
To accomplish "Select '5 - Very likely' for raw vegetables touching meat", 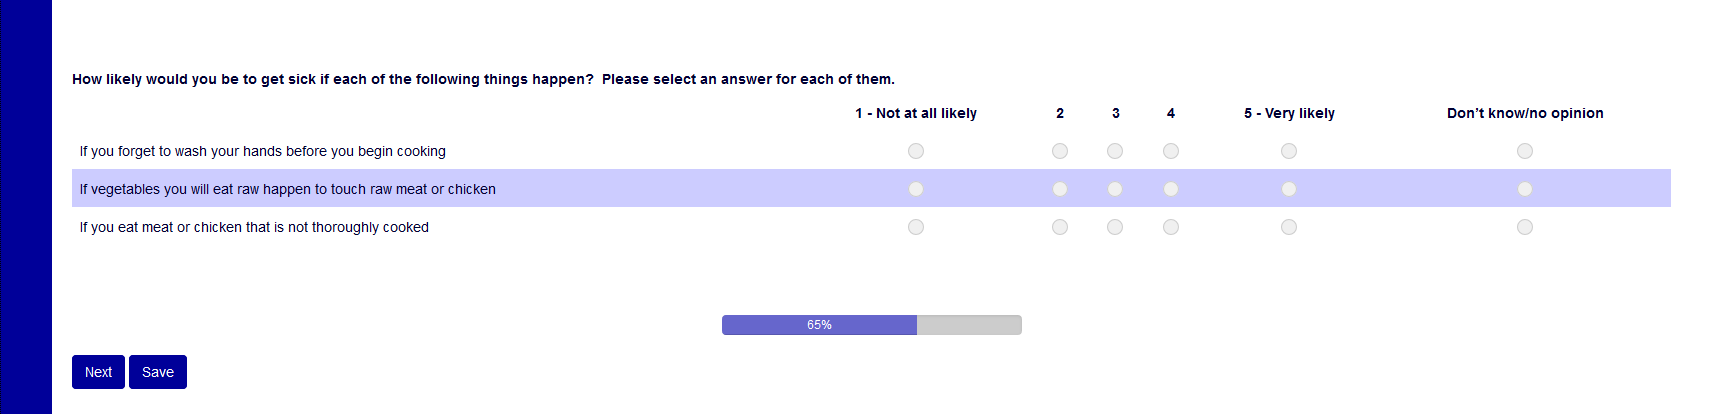I will pos(1289,189).
